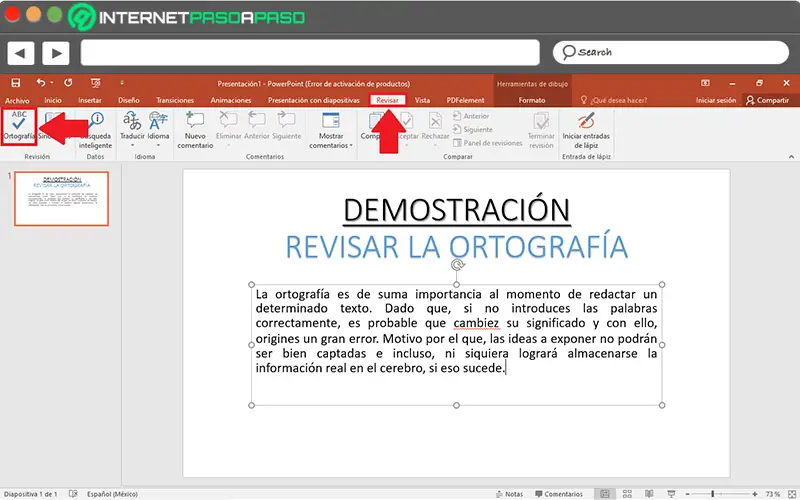800x500 pixels.
Task: Click Iniciar sesión link
Action: coord(716,101)
